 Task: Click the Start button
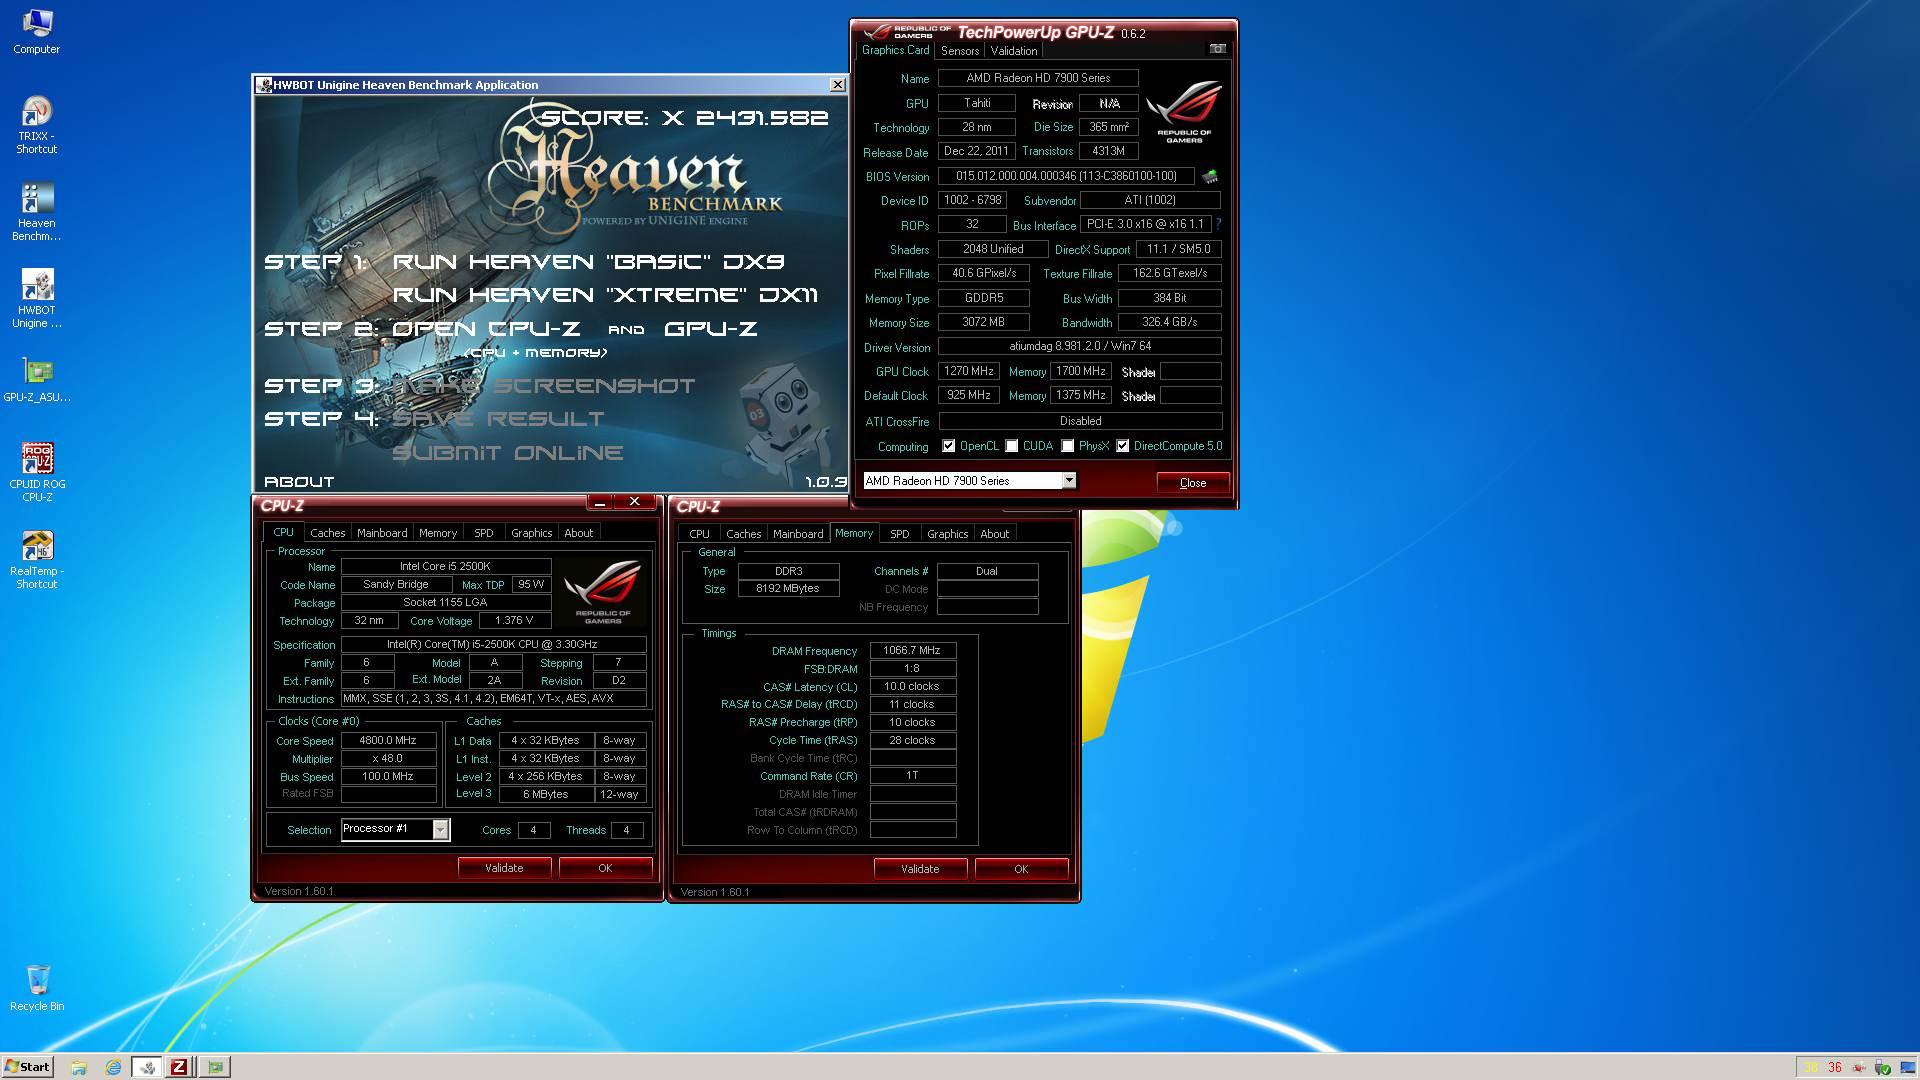point(27,1067)
